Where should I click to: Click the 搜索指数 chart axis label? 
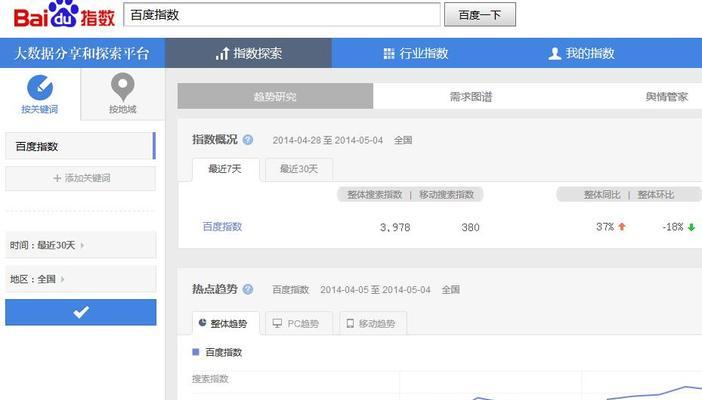[210, 379]
